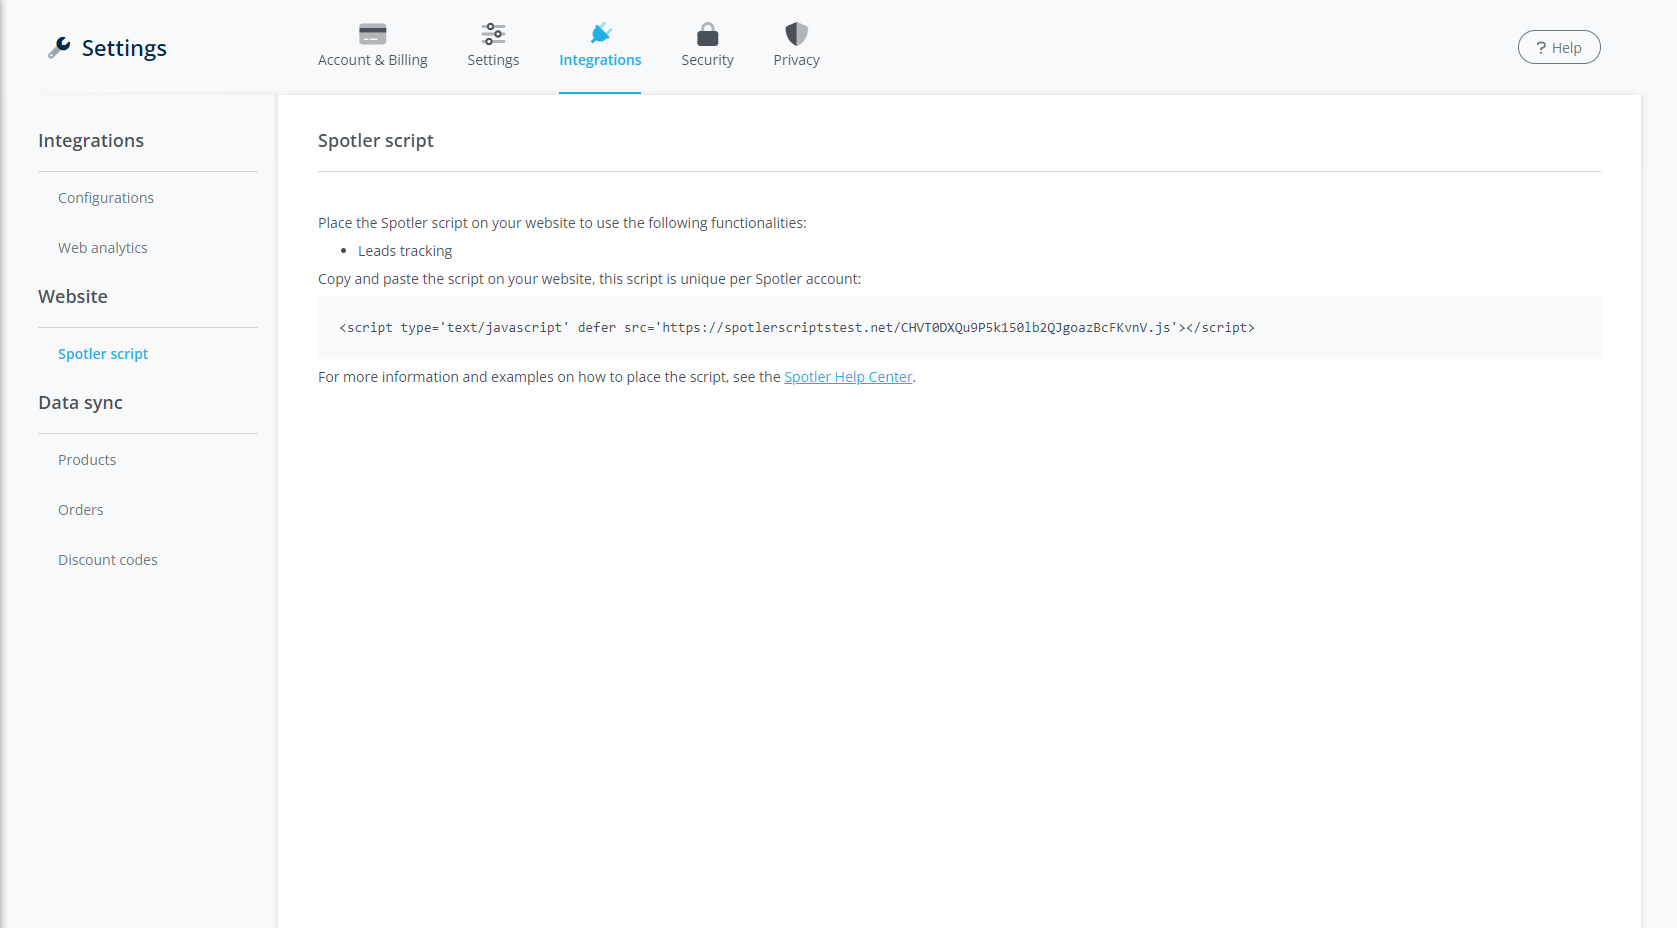The width and height of the screenshot is (1677, 928).
Task: Click the Account & Billing credit card icon
Action: click(x=373, y=34)
